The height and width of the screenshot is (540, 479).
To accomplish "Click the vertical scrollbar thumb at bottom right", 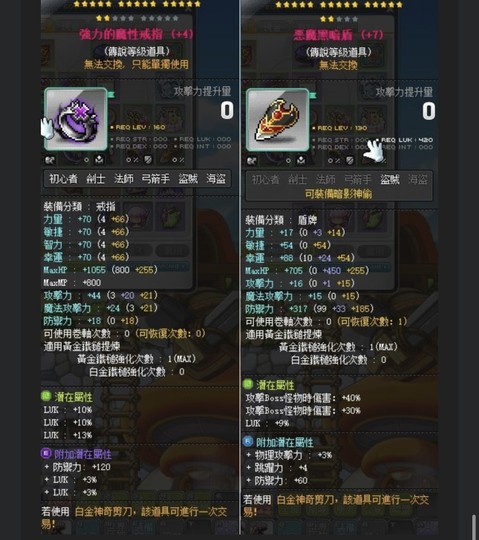I will click(475, 527).
